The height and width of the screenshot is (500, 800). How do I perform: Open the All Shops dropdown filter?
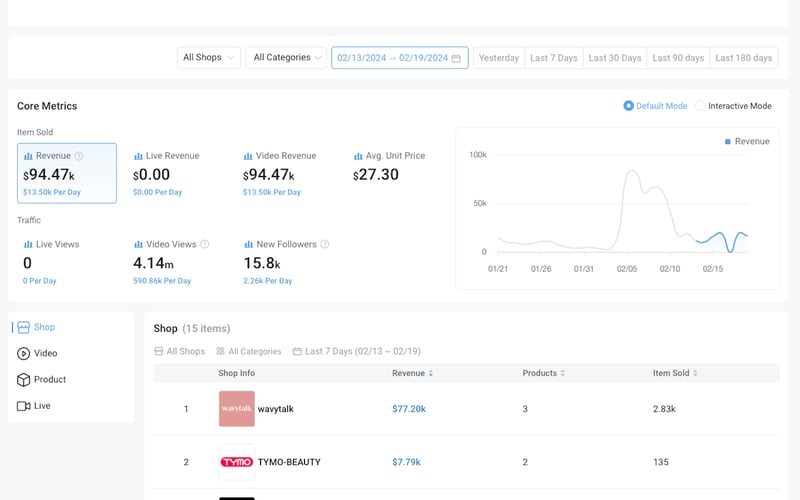pyautogui.click(x=209, y=58)
